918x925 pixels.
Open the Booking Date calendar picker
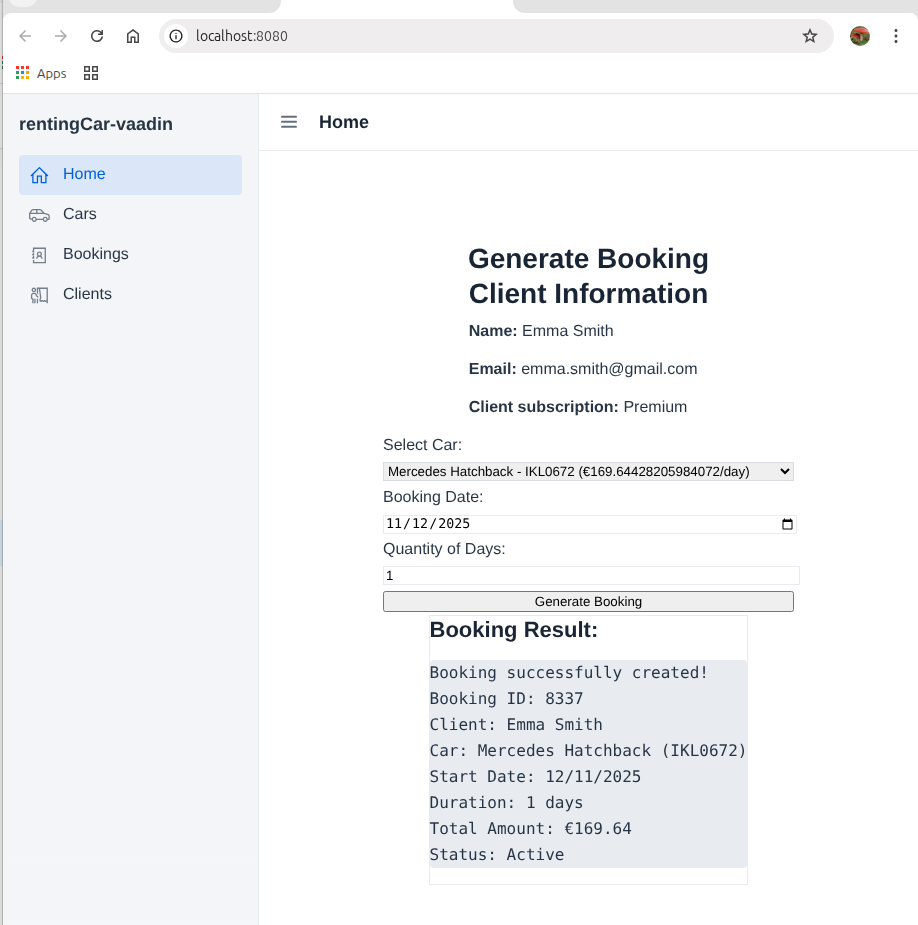[787, 524]
